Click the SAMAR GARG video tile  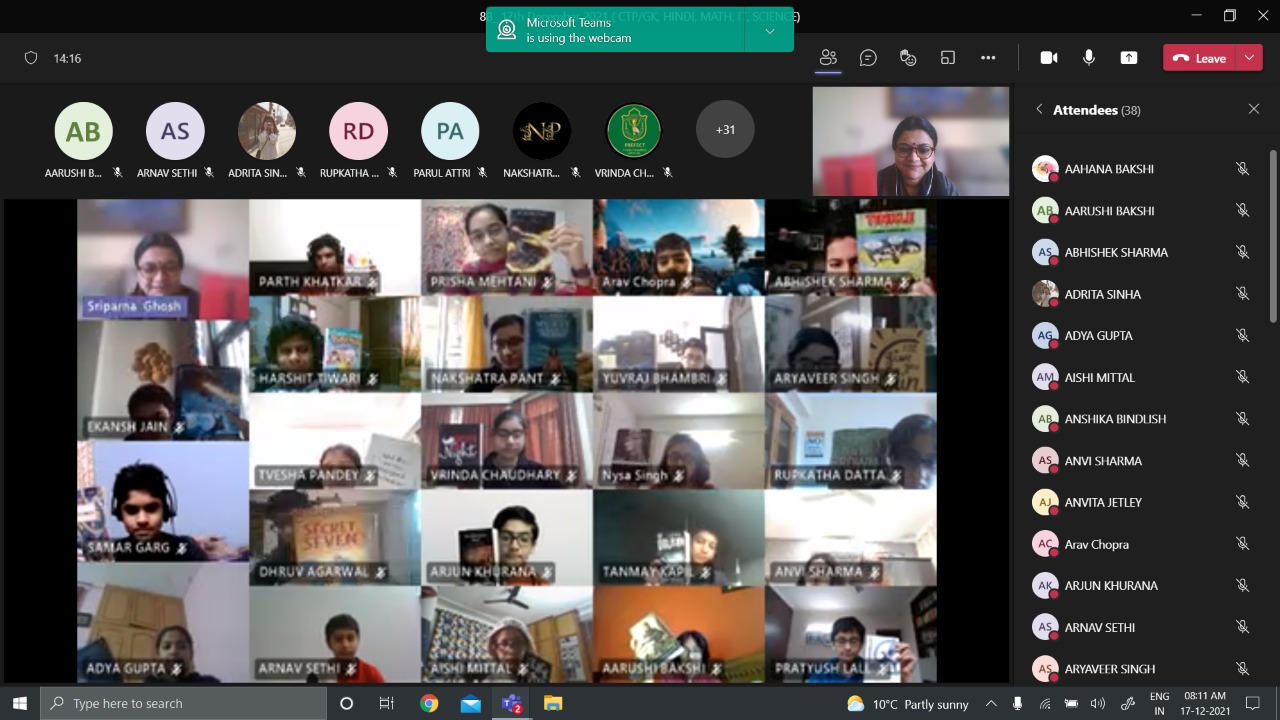[163, 501]
